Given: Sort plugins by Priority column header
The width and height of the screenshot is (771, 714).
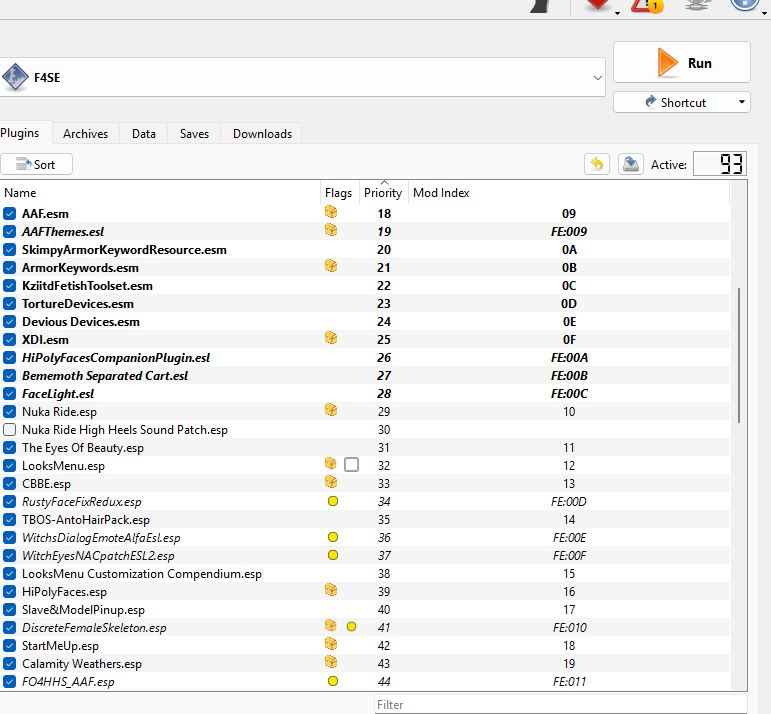Looking at the screenshot, I should click(383, 193).
